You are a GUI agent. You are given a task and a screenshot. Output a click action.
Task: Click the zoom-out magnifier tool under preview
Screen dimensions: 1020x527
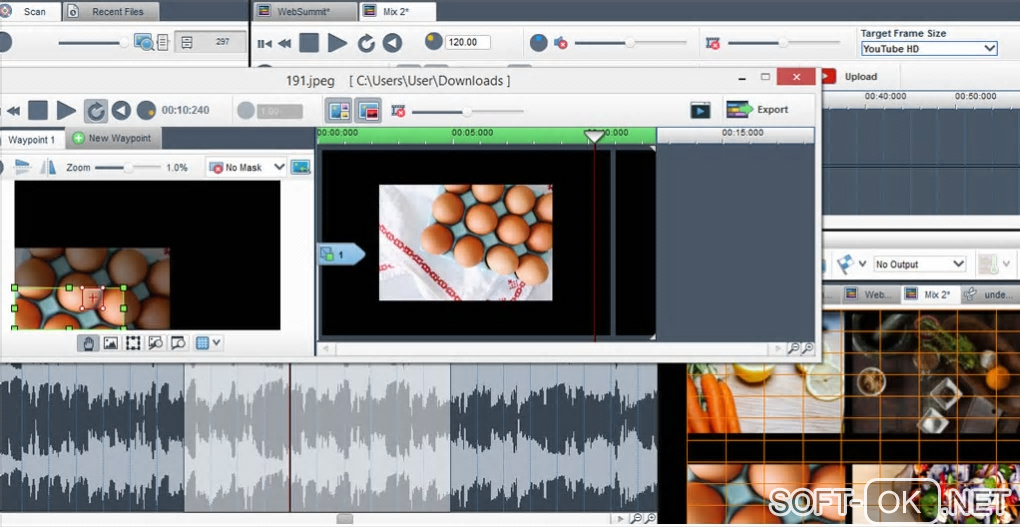pos(178,343)
